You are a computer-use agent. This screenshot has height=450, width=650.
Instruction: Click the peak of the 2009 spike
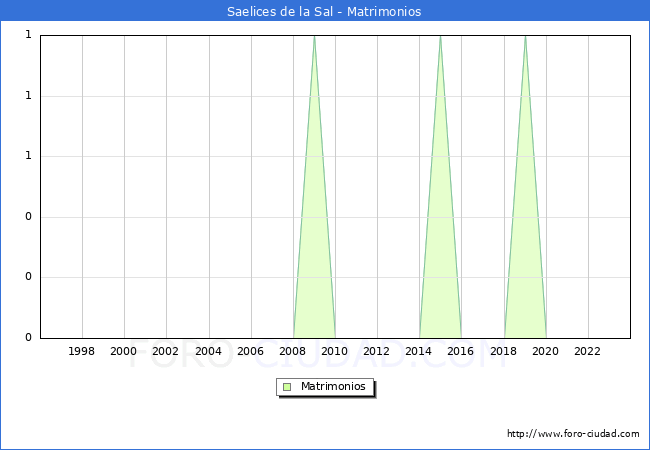point(314,37)
